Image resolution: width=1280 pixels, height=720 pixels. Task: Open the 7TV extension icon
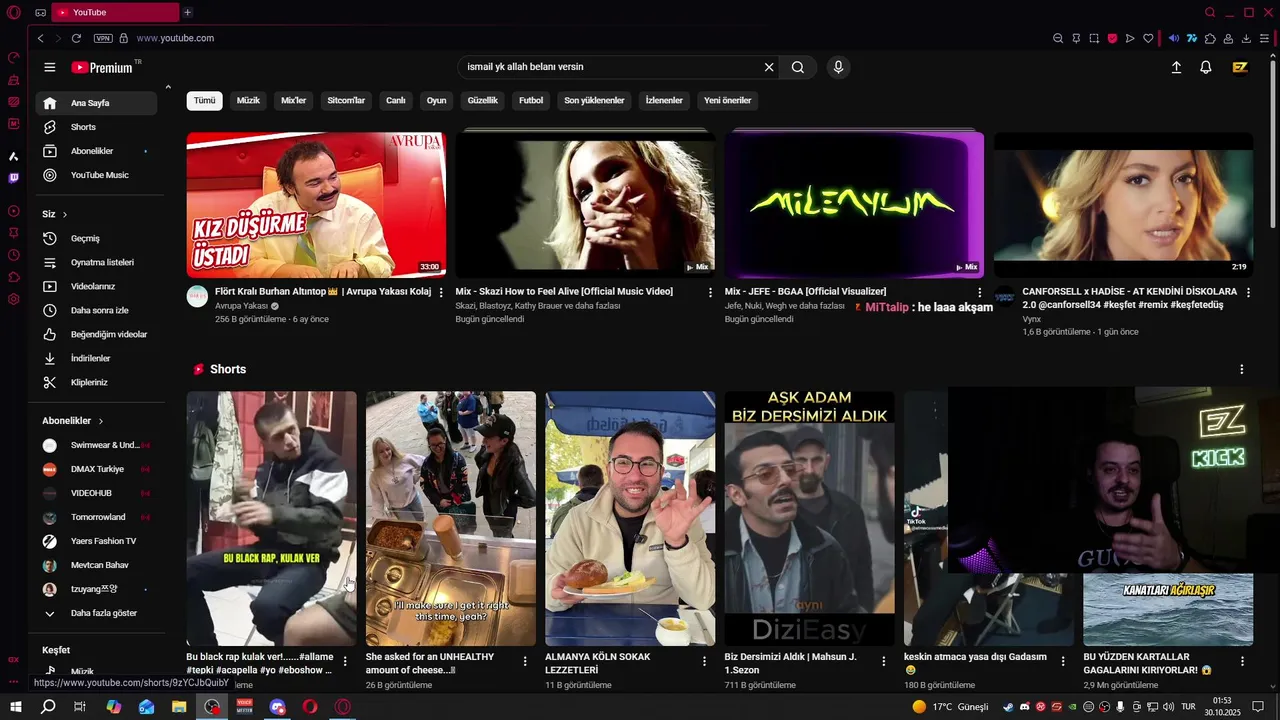point(1192,38)
